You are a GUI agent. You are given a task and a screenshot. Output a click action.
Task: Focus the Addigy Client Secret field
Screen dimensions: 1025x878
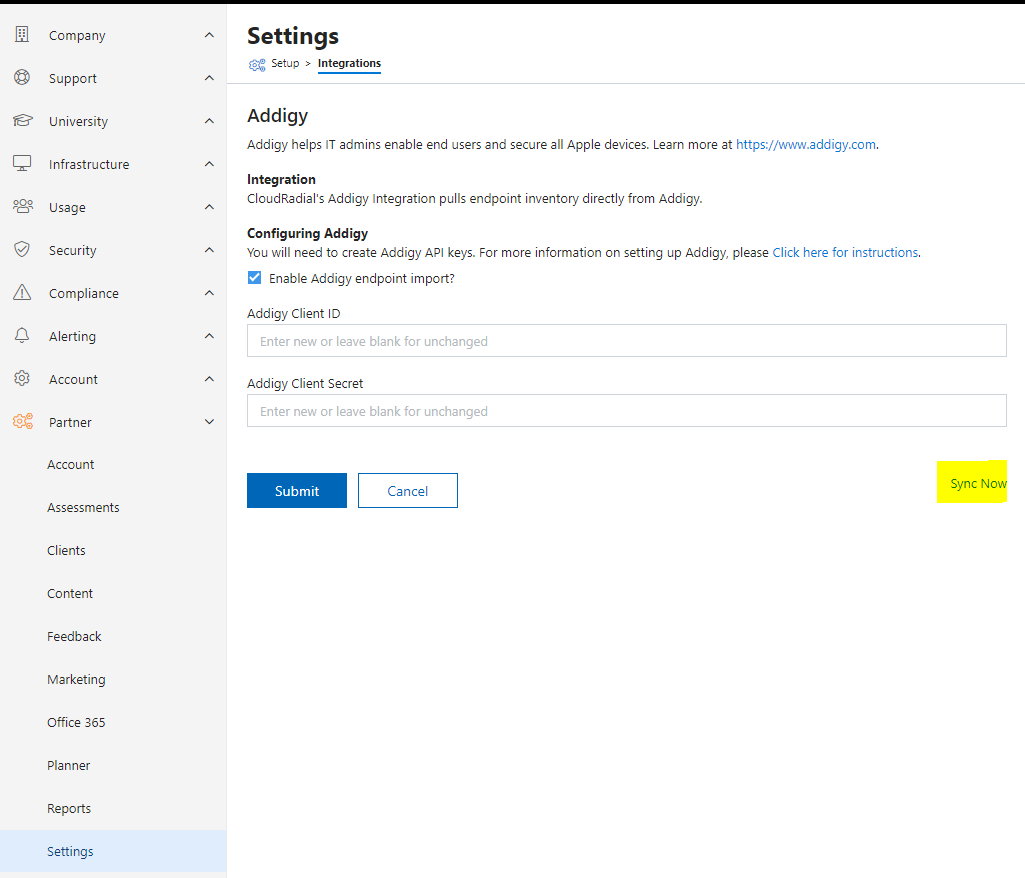click(626, 411)
